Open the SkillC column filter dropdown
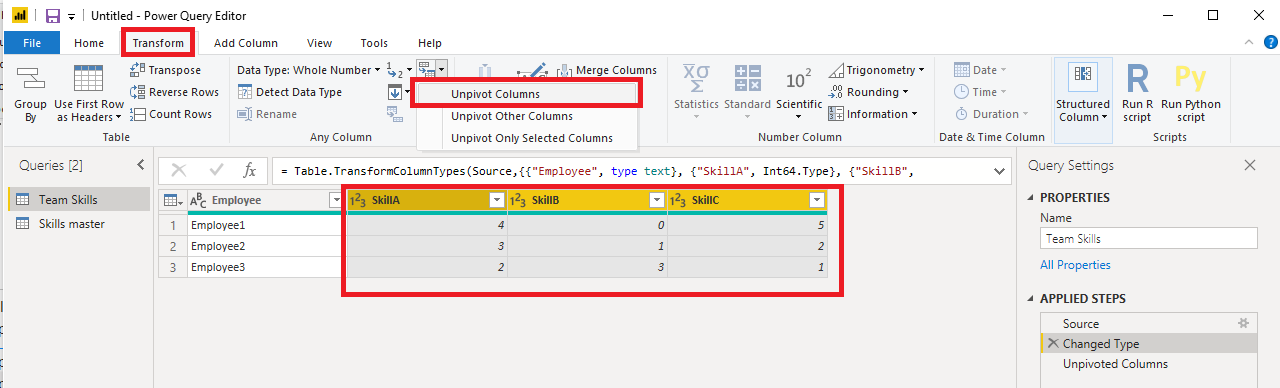Image resolution: width=1280 pixels, height=388 pixels. 816,200
